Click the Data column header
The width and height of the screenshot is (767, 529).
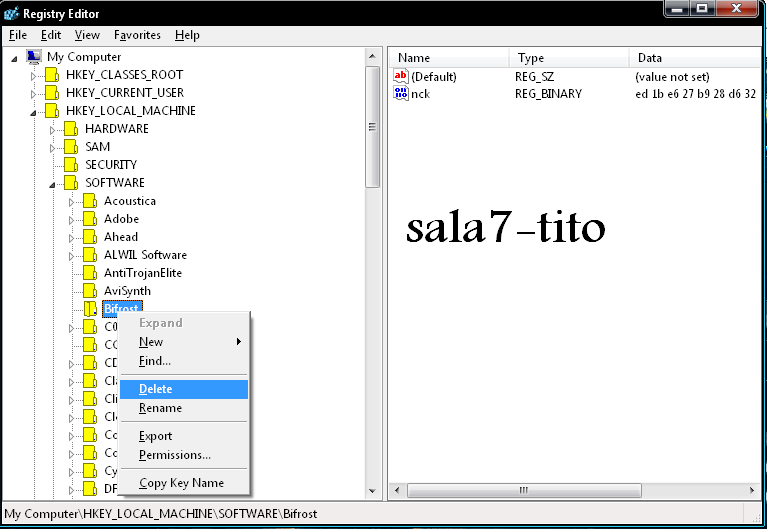point(695,58)
